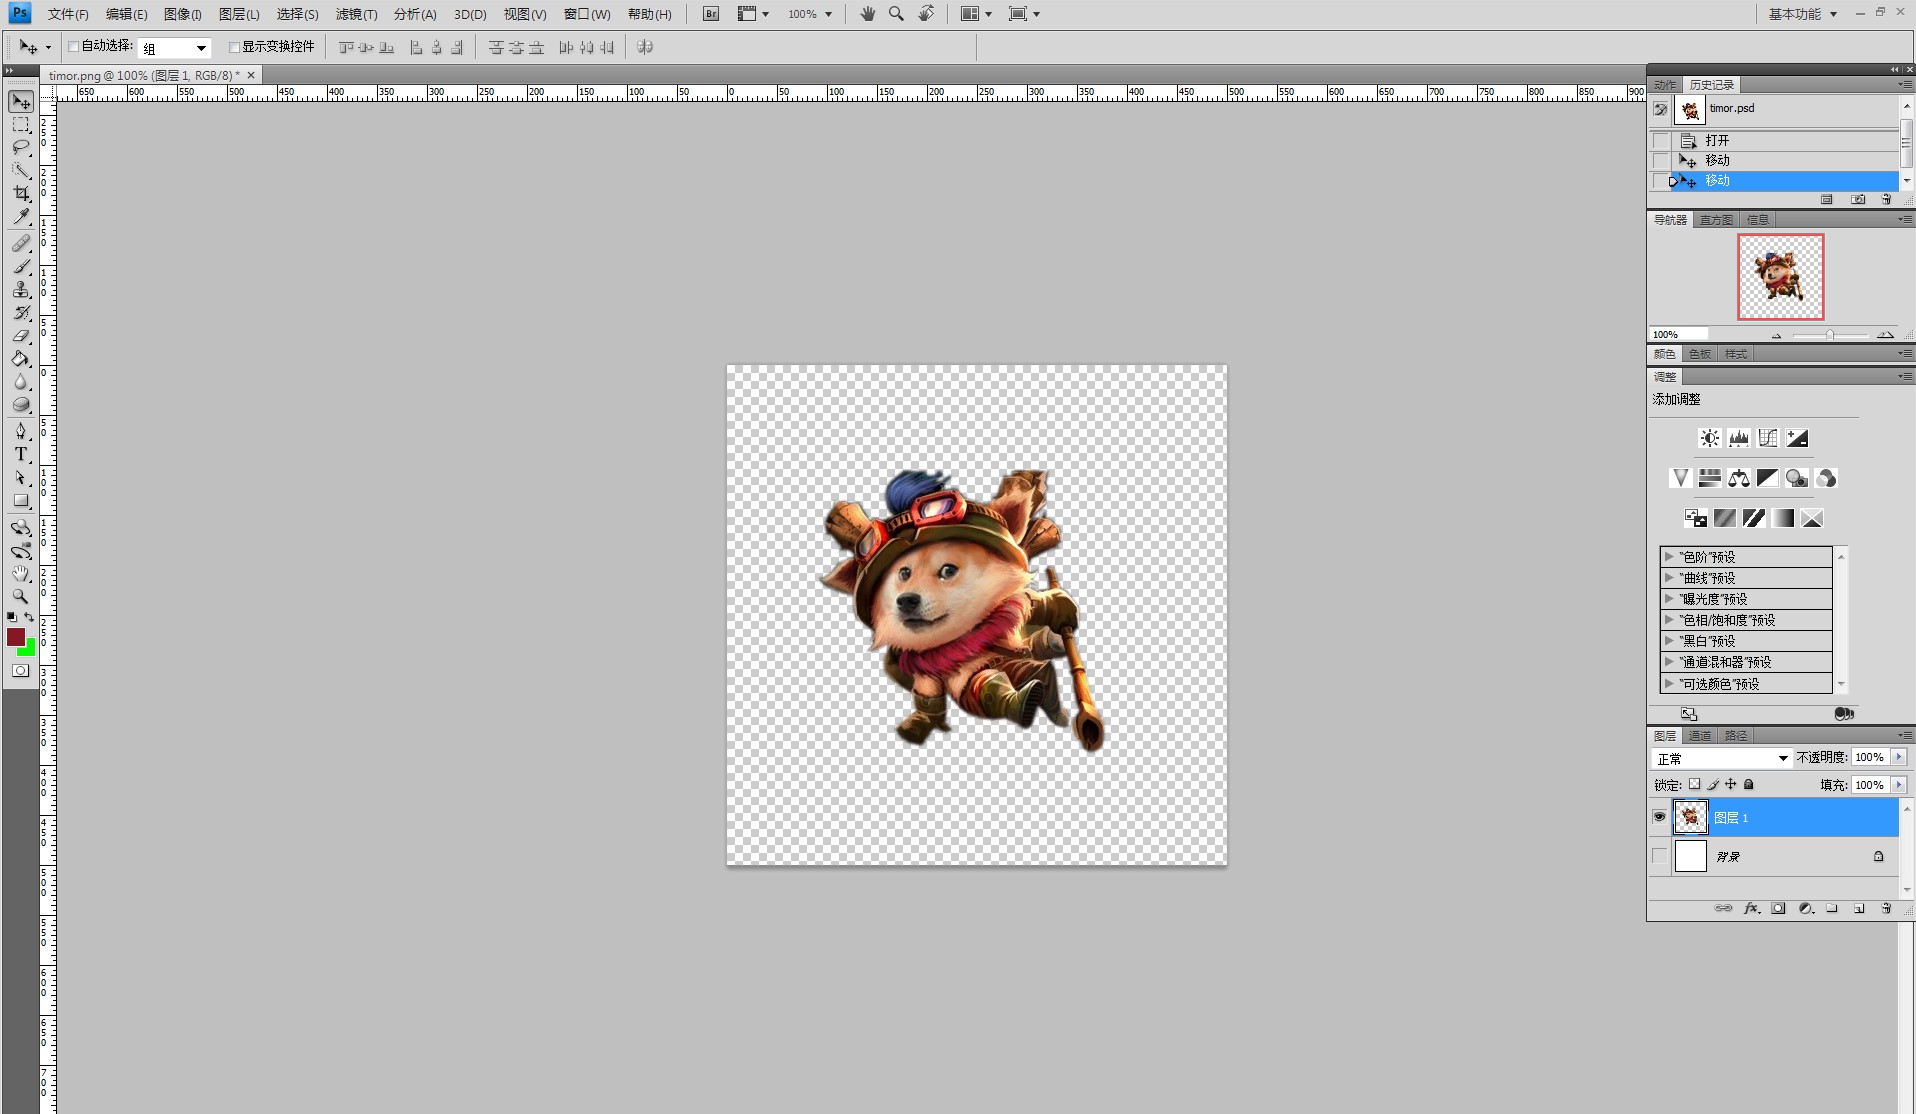Delete the current history state
The height and width of the screenshot is (1114, 1916).
(x=1886, y=200)
